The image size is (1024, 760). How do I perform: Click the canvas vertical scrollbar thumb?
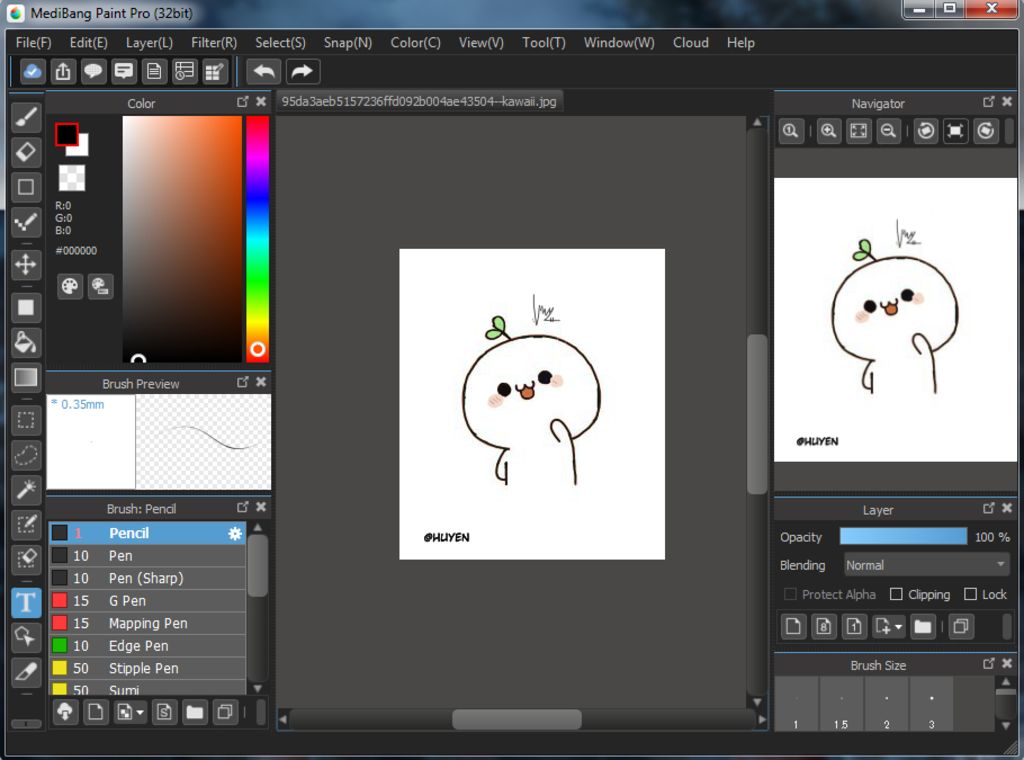pos(757,414)
